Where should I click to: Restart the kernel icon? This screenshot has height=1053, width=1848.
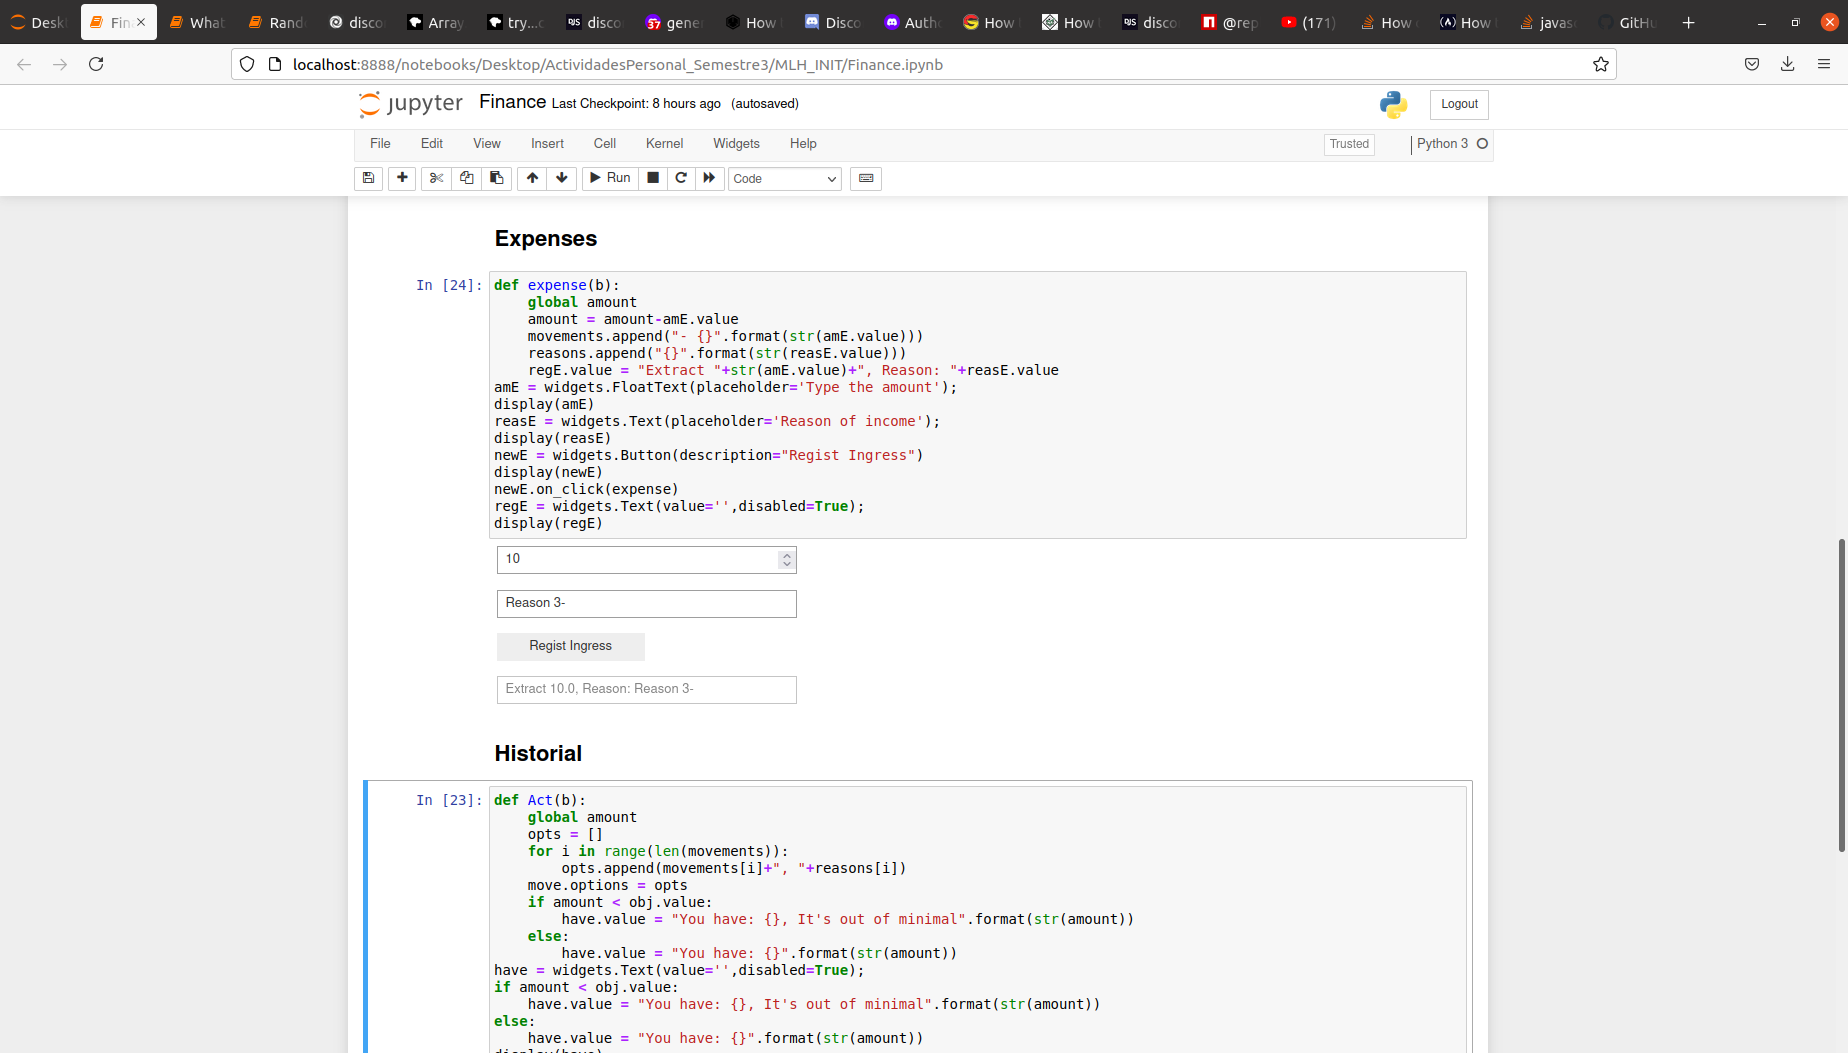pyautogui.click(x=681, y=178)
